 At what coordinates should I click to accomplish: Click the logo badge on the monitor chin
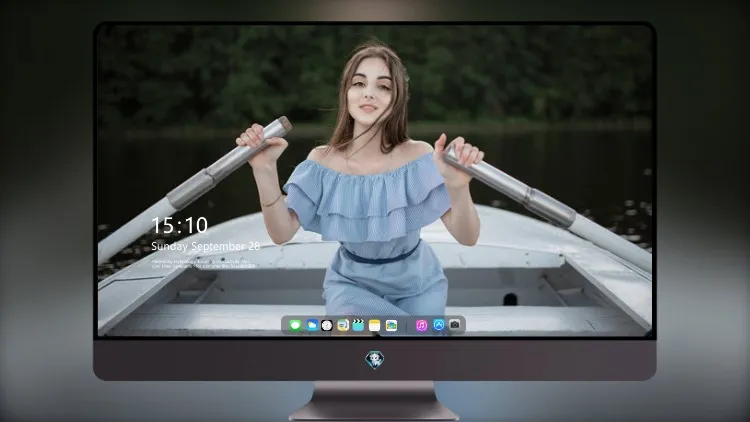click(375, 360)
